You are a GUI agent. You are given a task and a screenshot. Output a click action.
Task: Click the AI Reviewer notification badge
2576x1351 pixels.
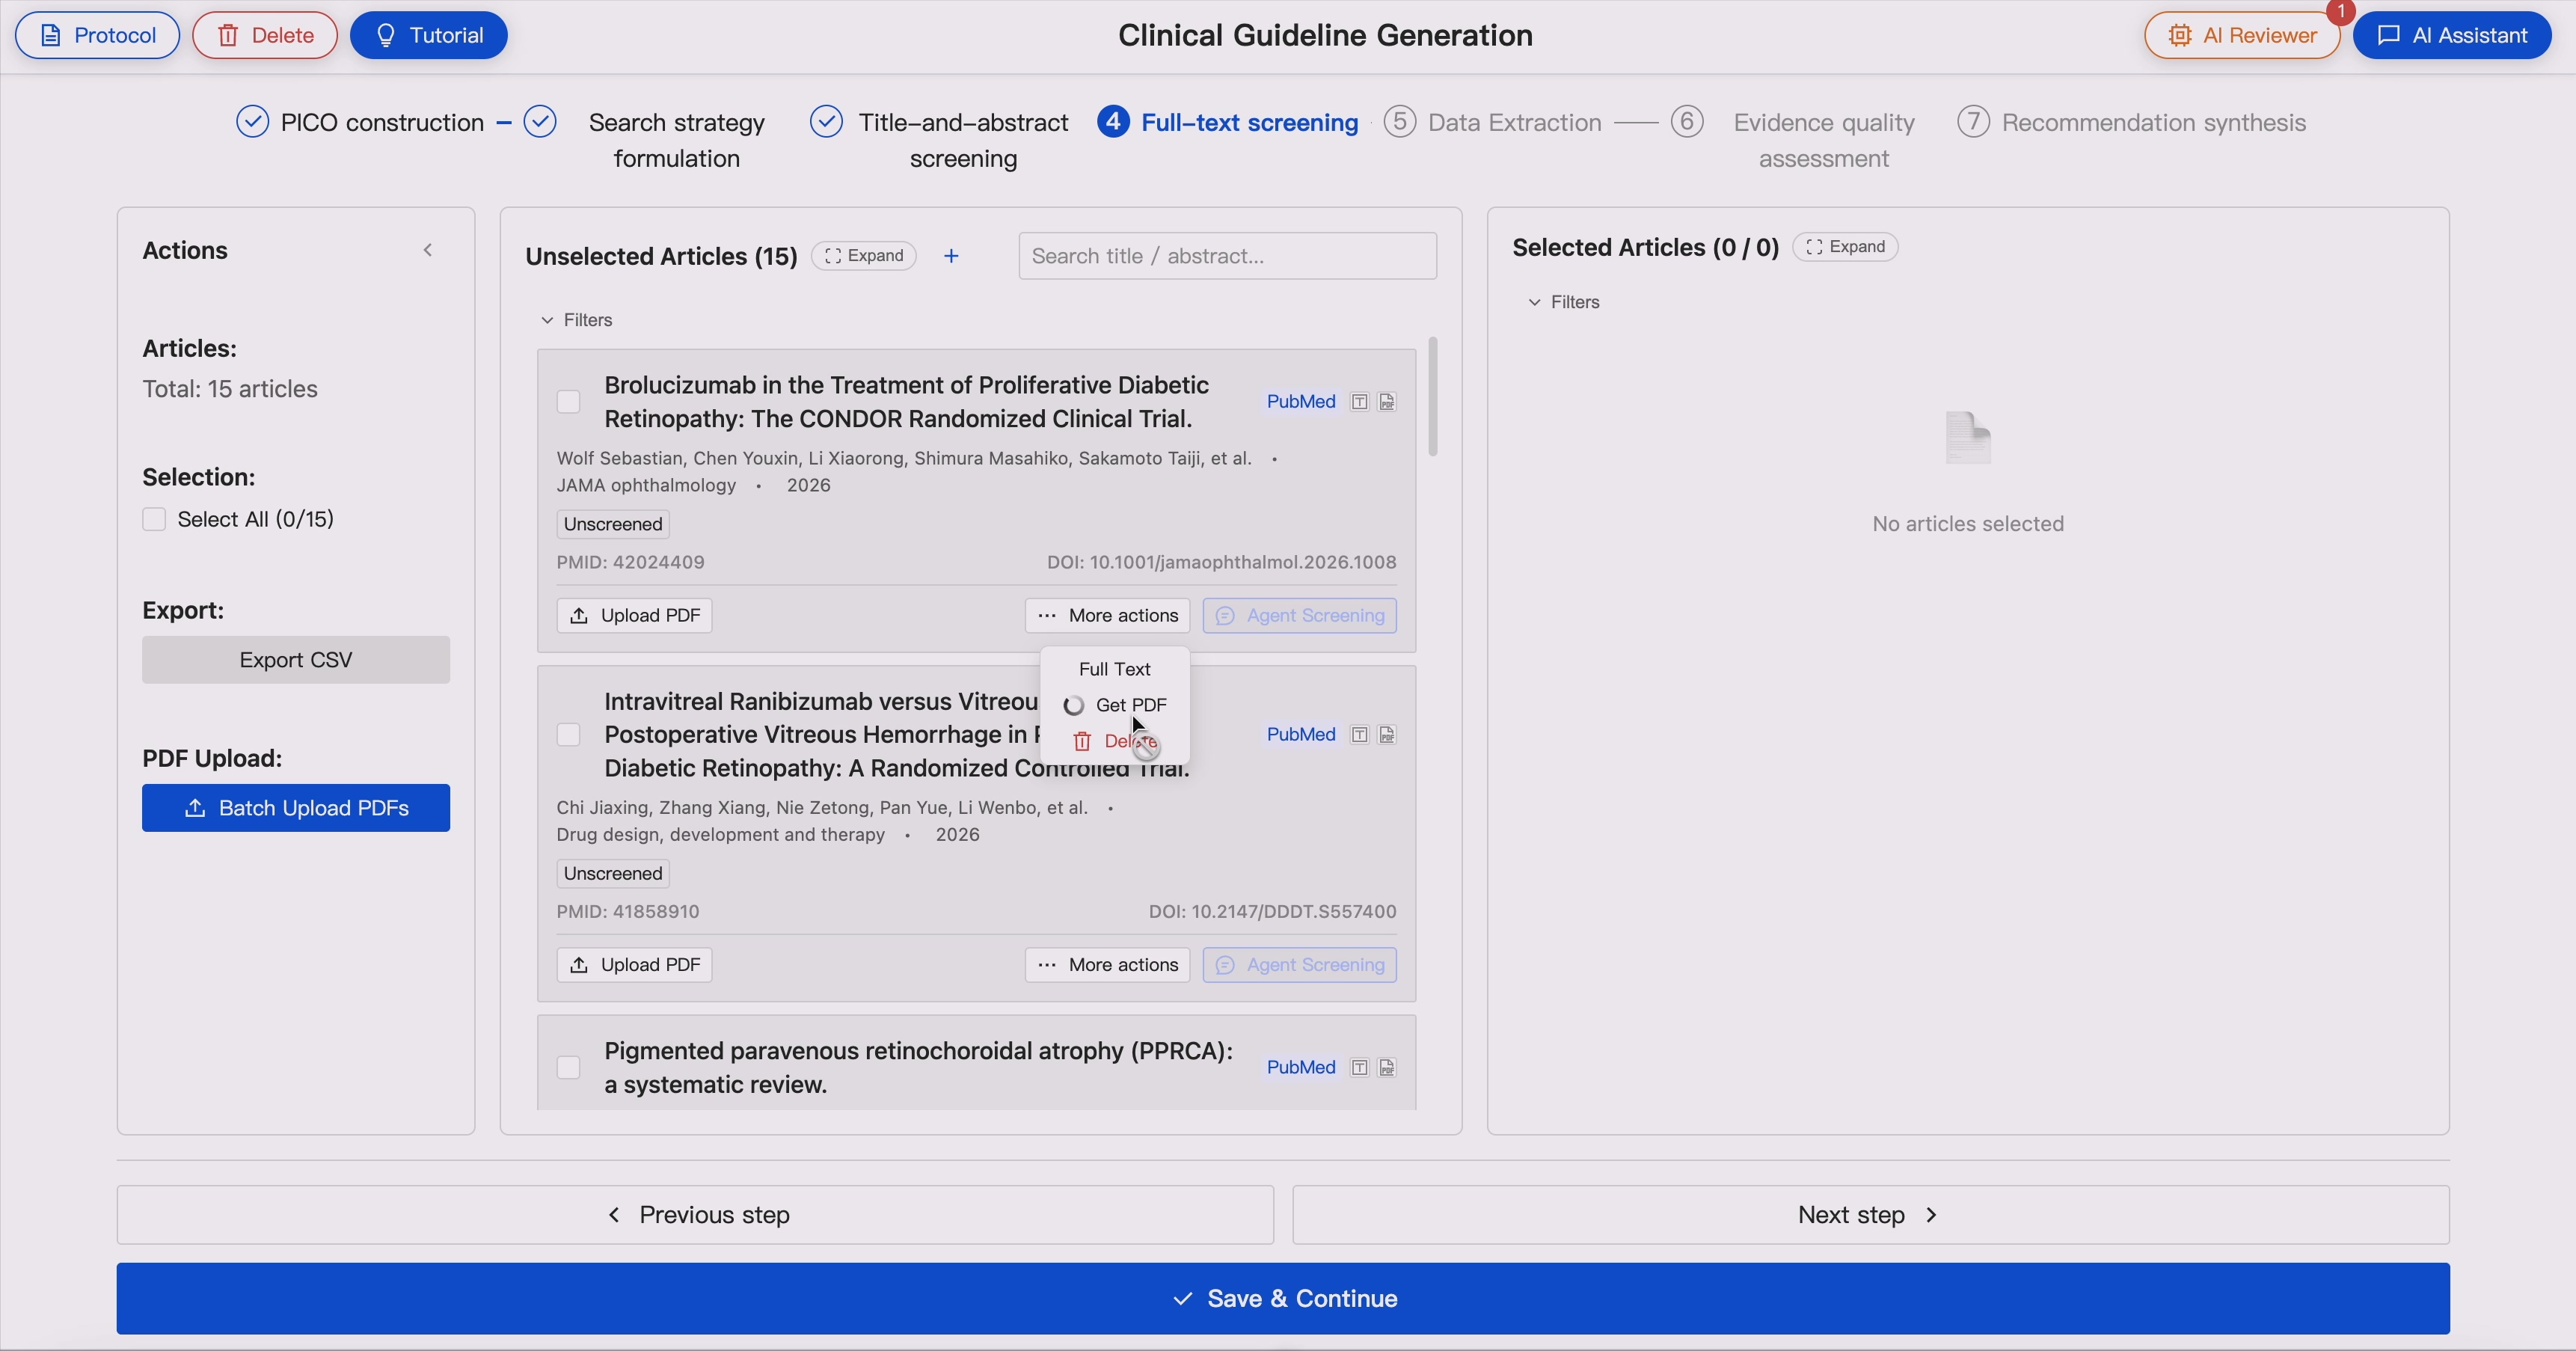coord(2340,11)
